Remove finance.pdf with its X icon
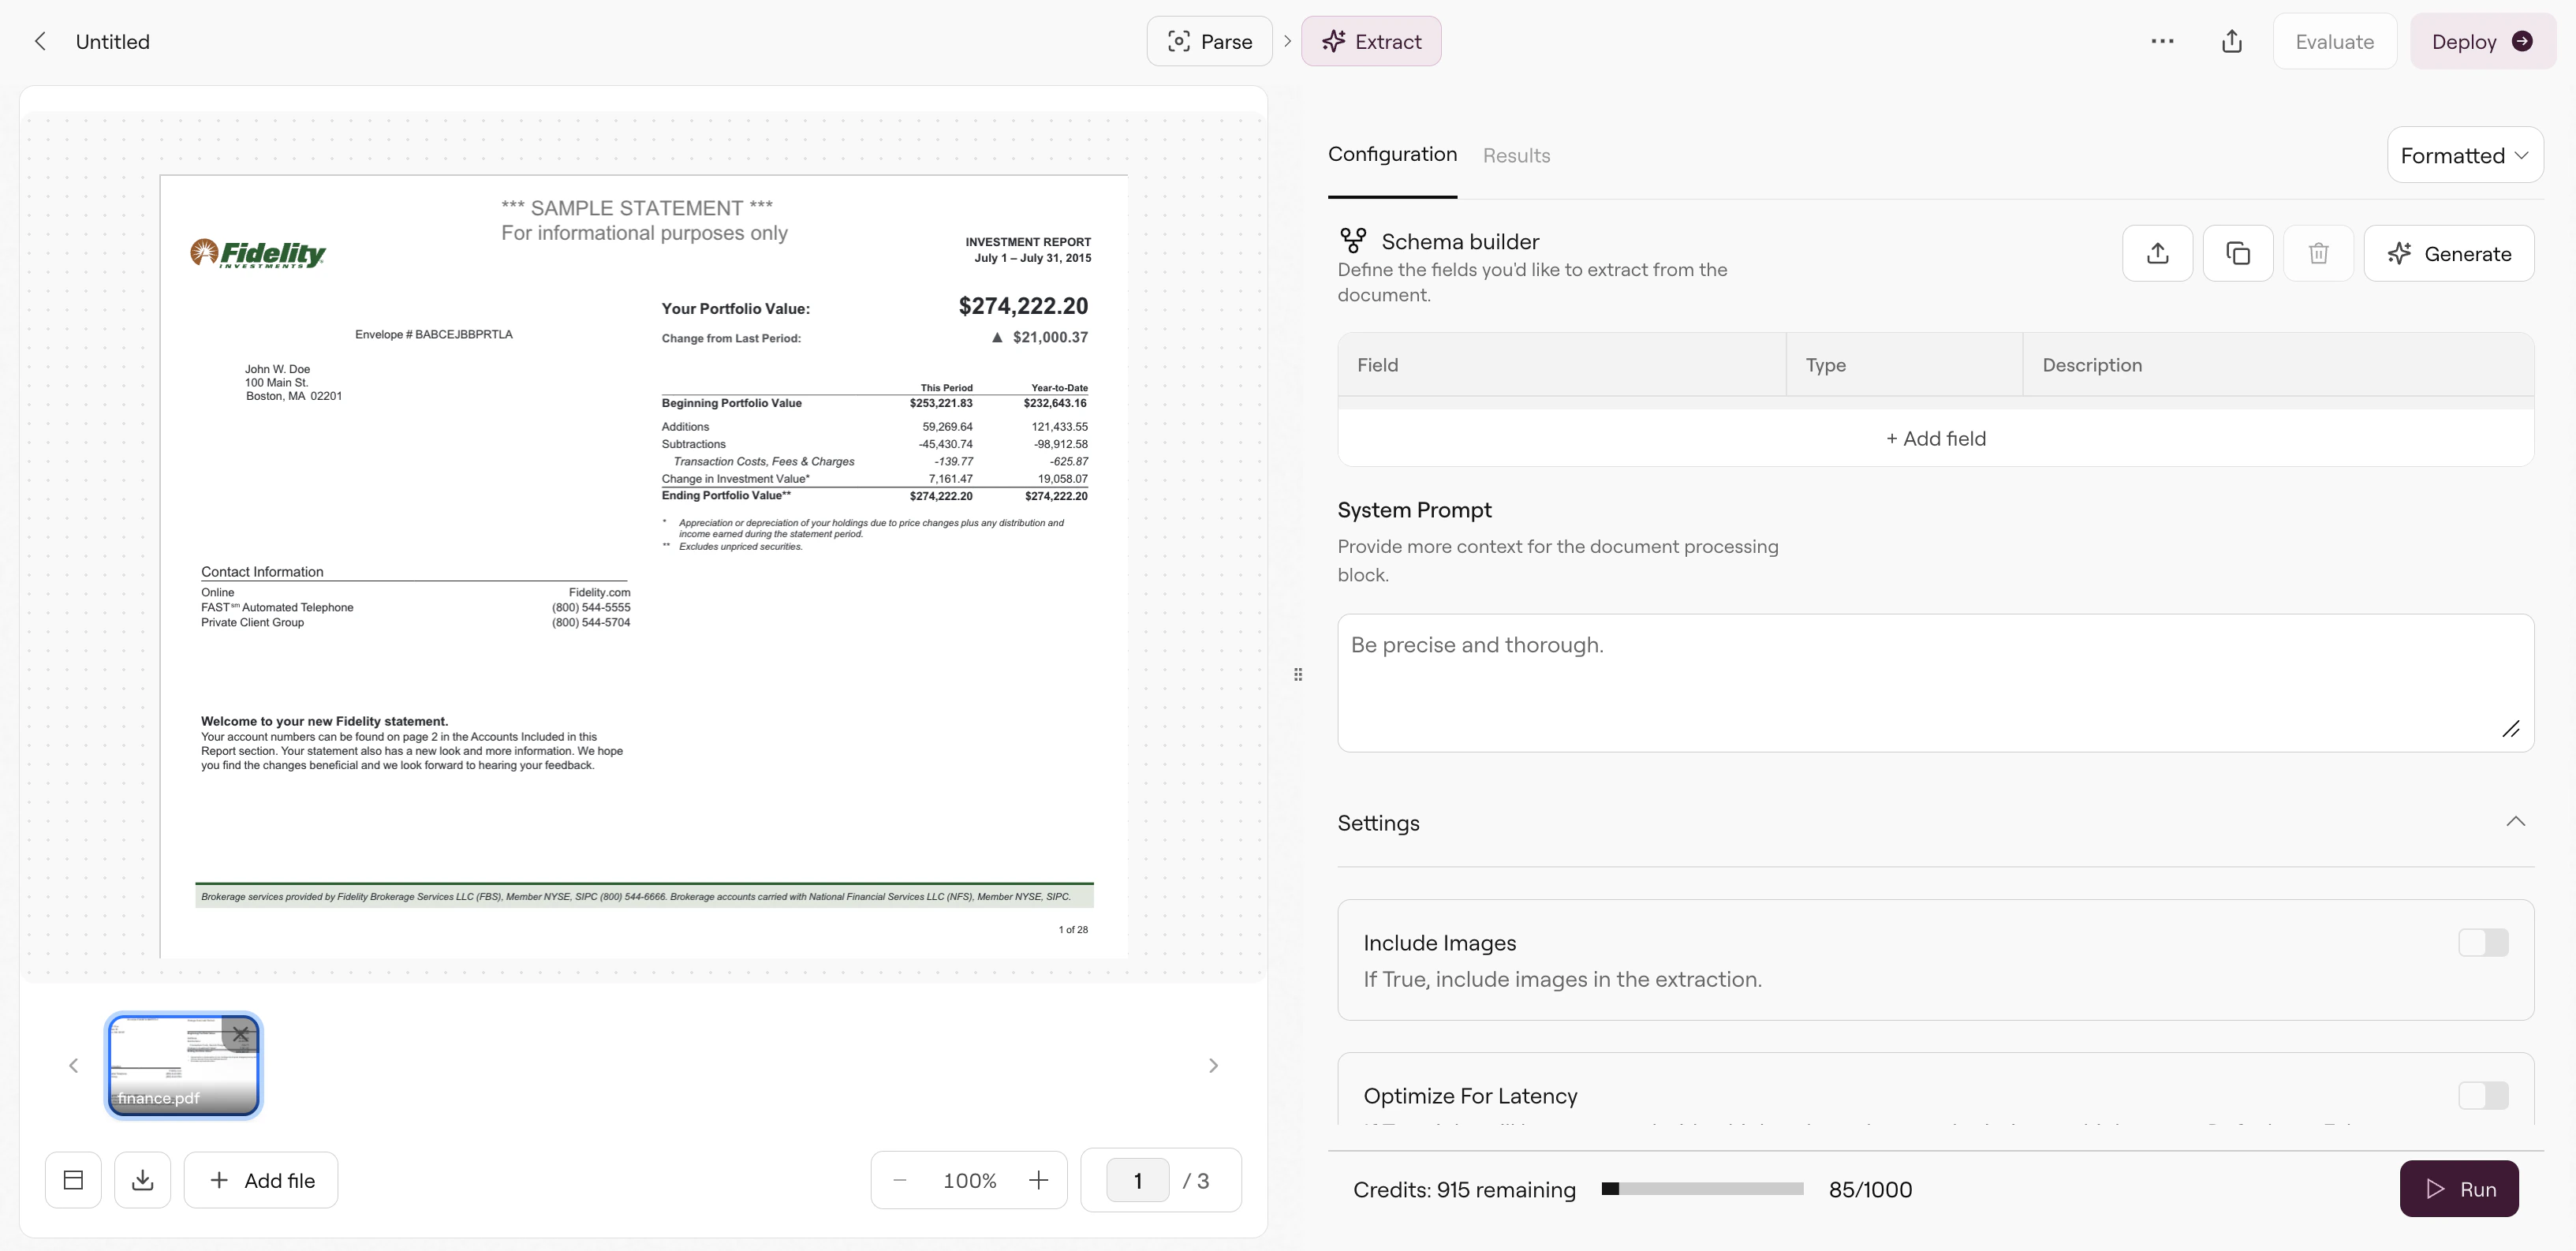The image size is (2576, 1251). point(240,1034)
